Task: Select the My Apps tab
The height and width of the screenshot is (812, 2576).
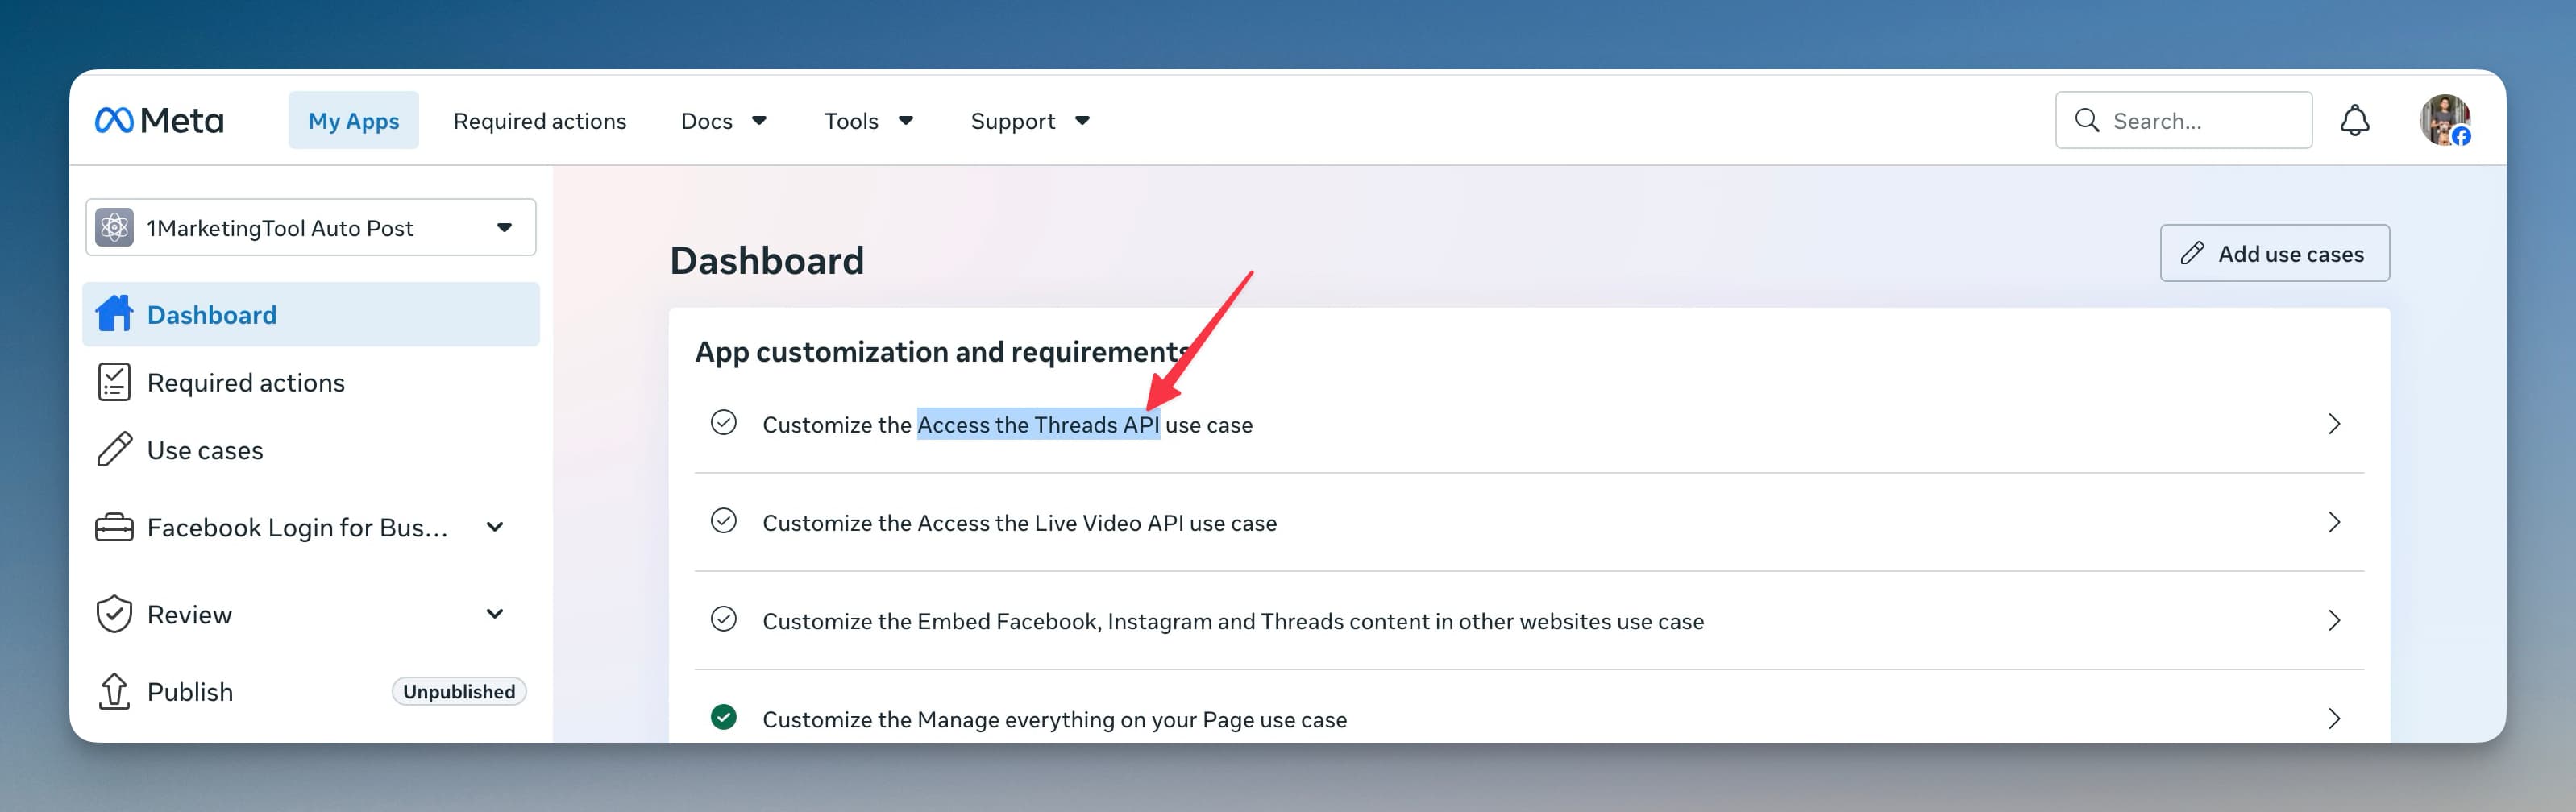Action: pyautogui.click(x=353, y=121)
